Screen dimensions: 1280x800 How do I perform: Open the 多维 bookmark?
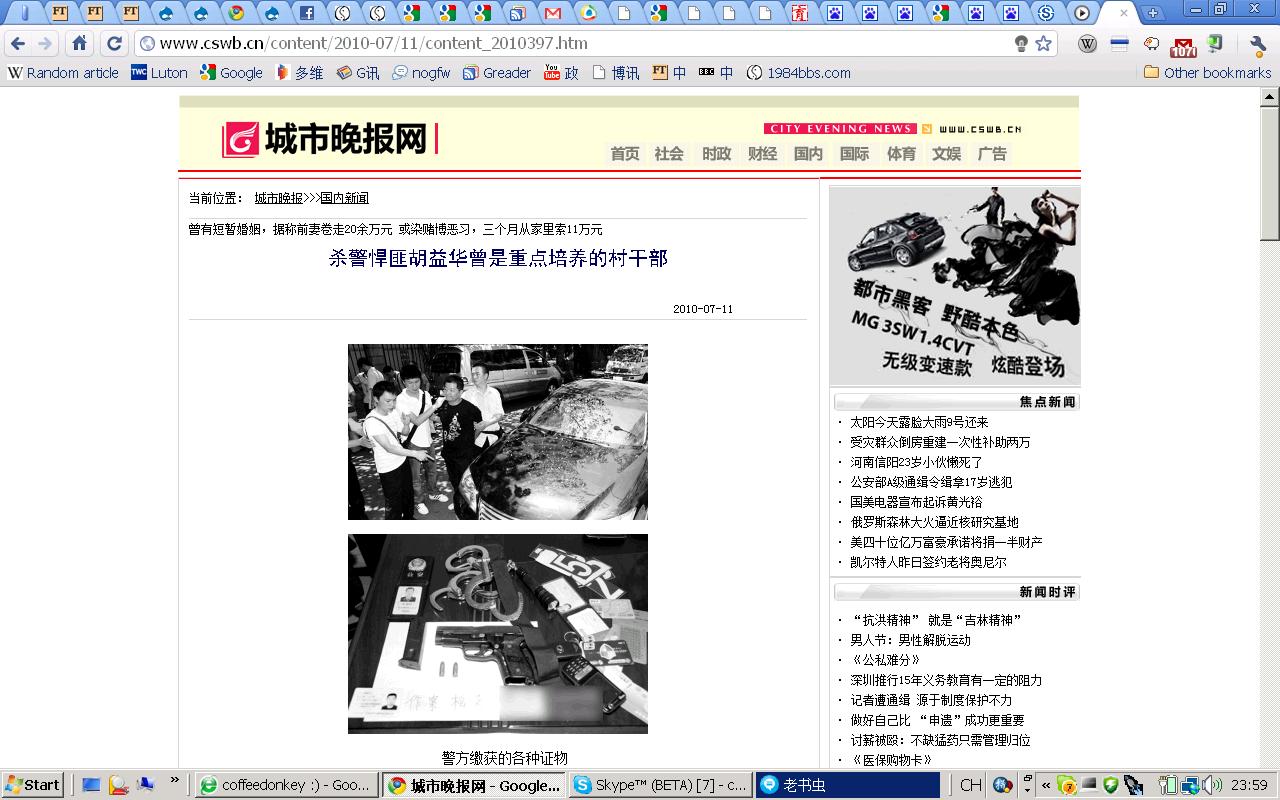click(x=299, y=73)
